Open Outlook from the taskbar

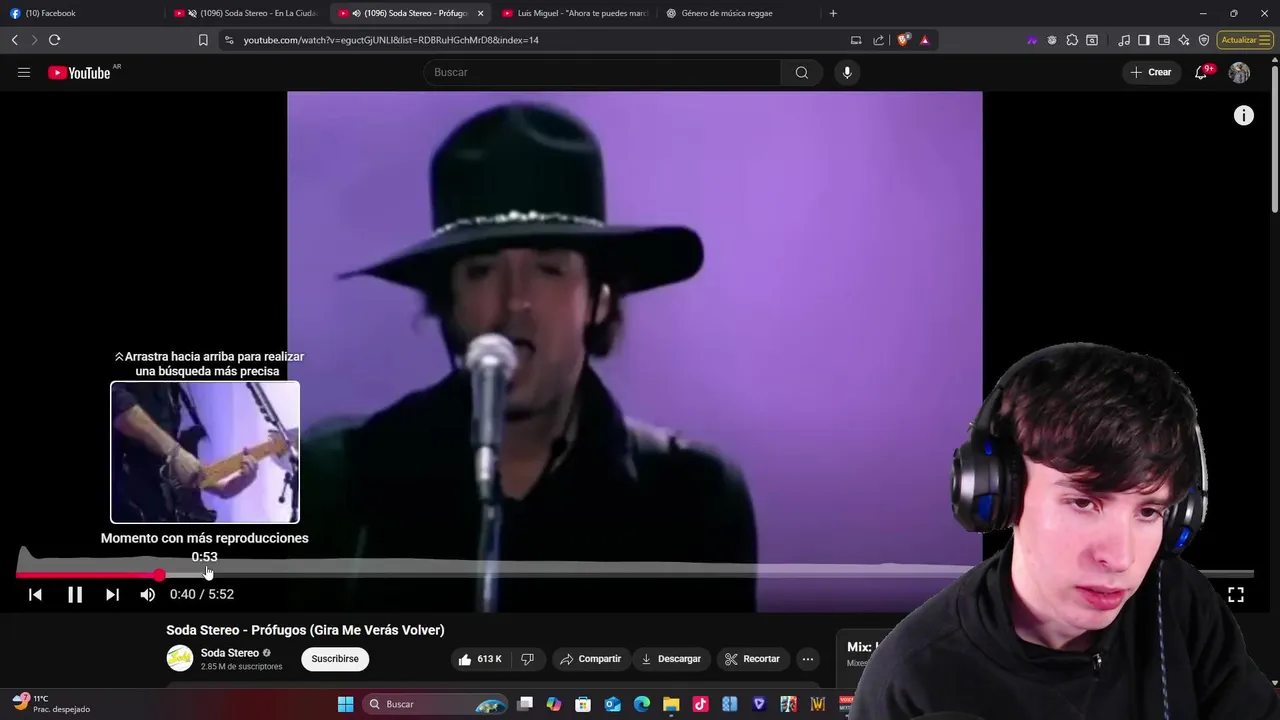point(612,704)
